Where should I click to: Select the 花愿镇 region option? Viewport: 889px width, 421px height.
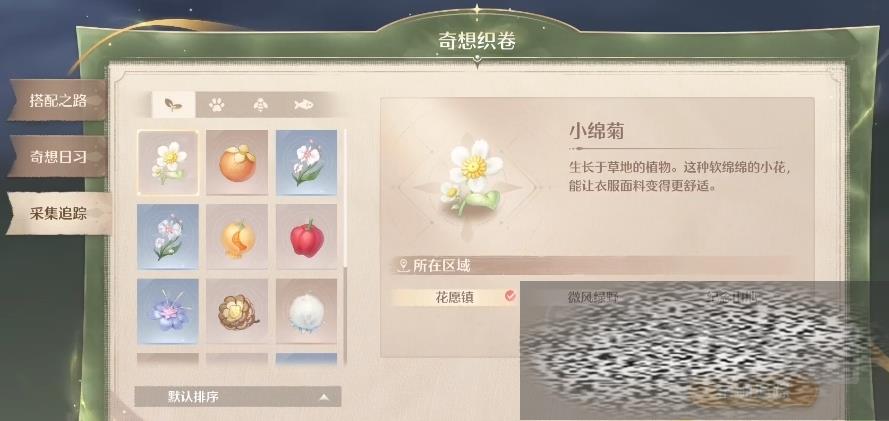(x=448, y=296)
